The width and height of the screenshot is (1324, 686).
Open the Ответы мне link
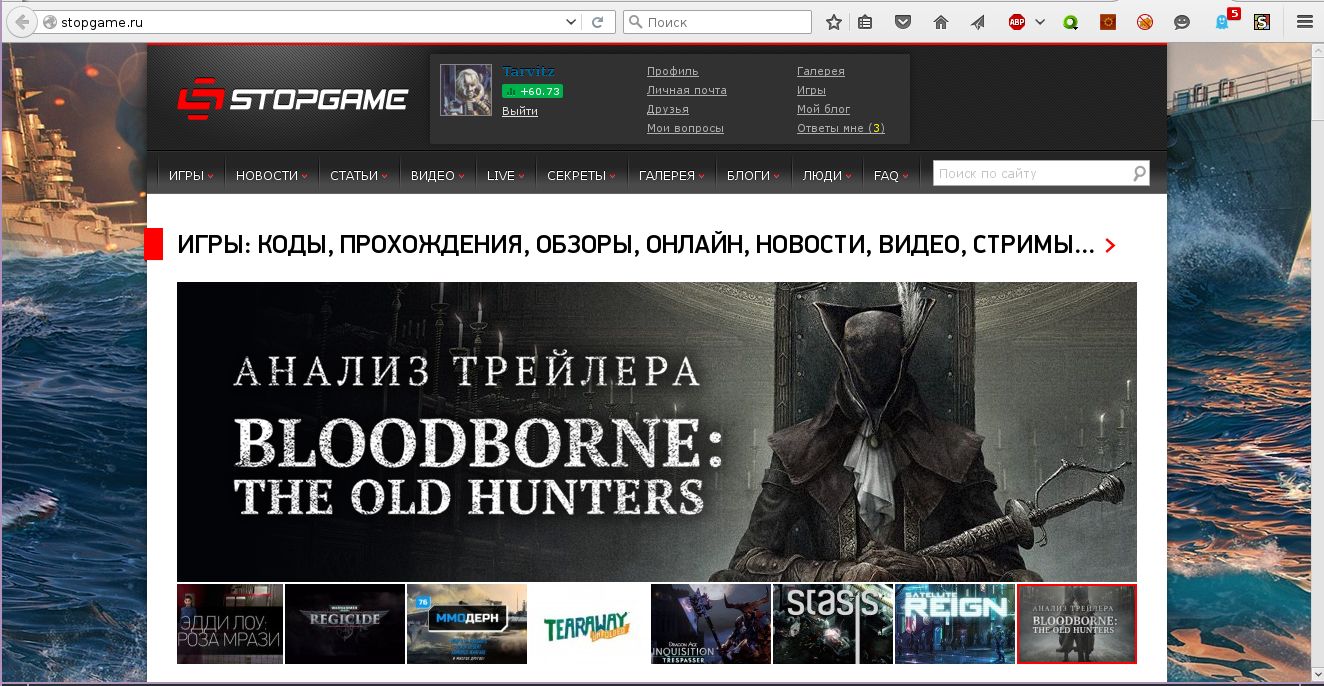841,128
